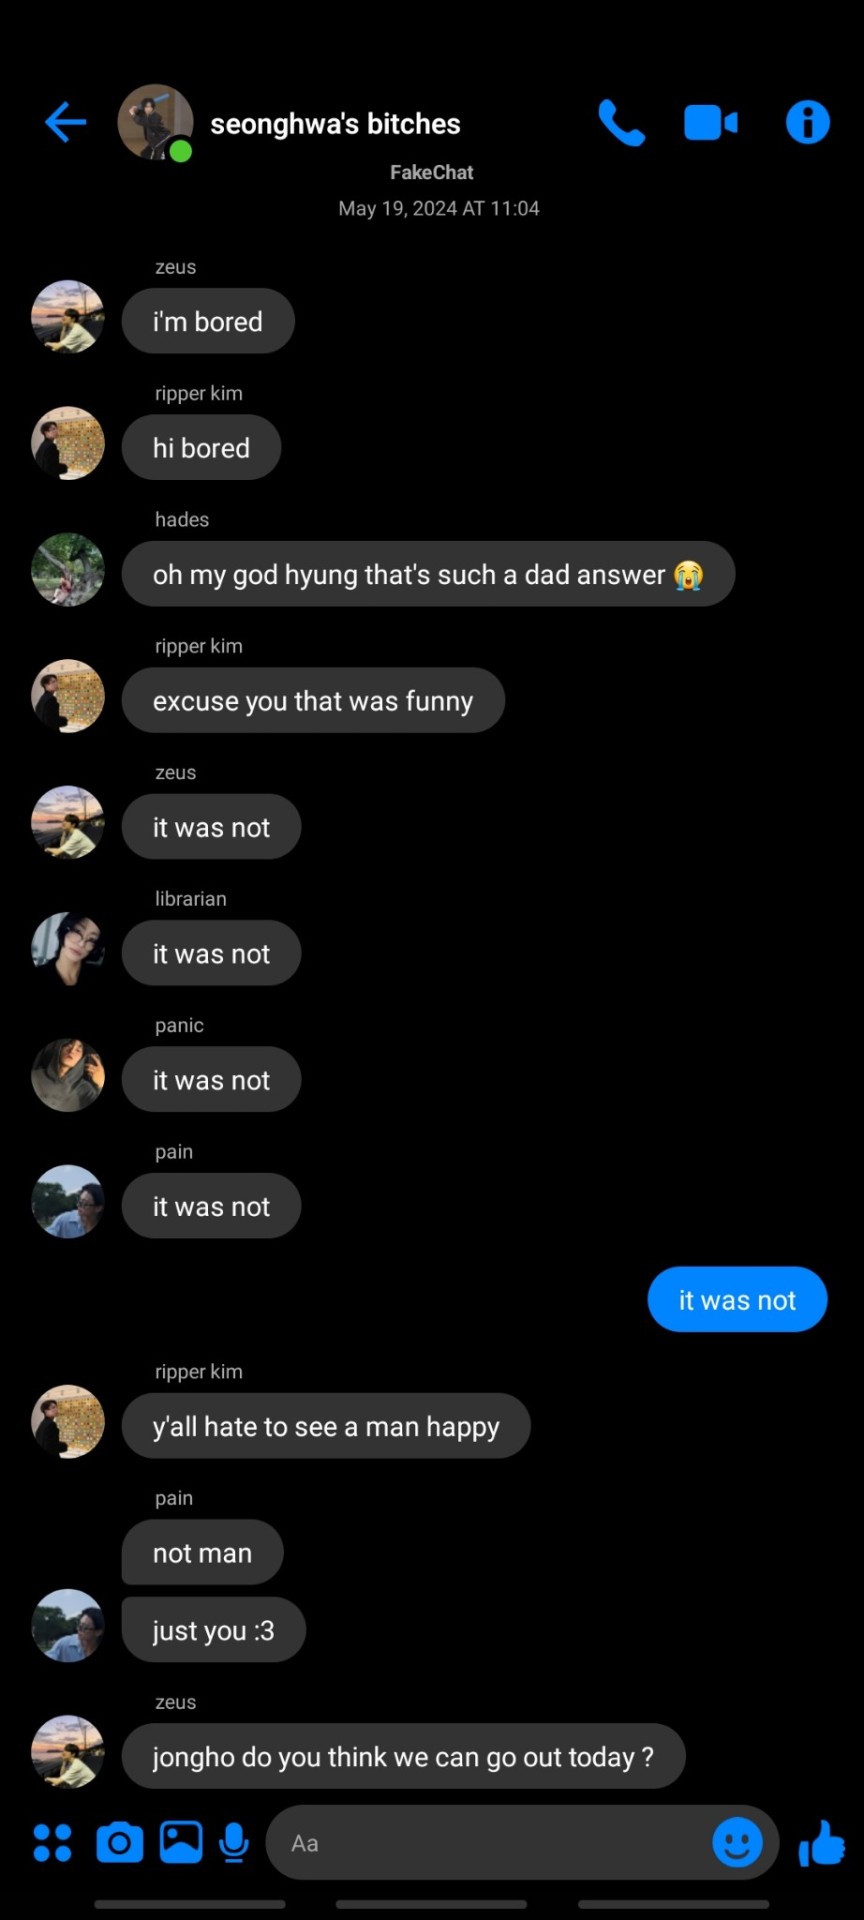Click the message input field
Screen dimensions: 864x1920
pyautogui.click(x=490, y=1842)
